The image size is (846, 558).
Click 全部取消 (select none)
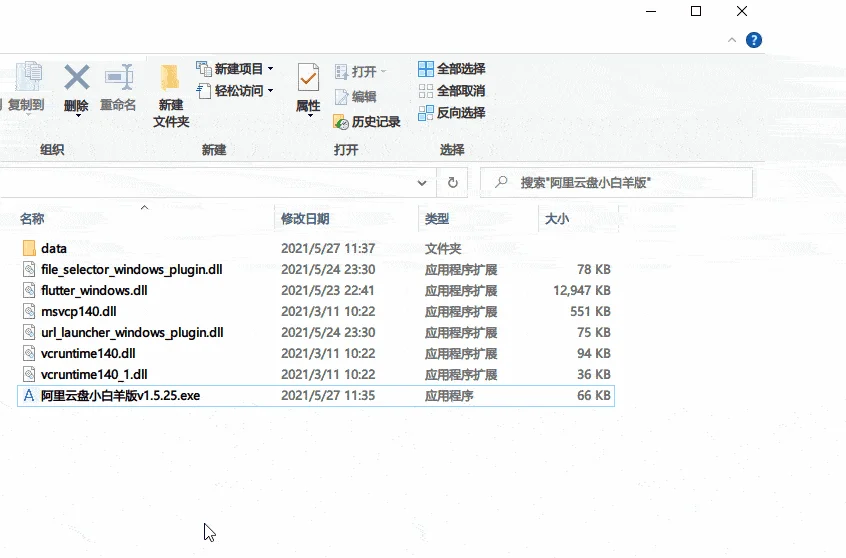pyautogui.click(x=452, y=91)
